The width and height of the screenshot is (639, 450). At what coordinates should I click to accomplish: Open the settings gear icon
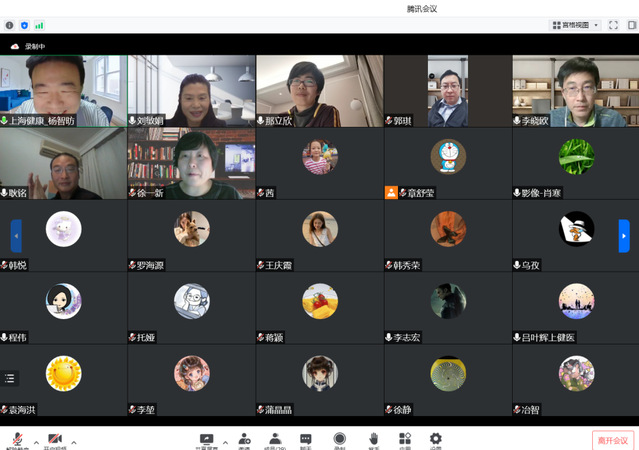435,439
